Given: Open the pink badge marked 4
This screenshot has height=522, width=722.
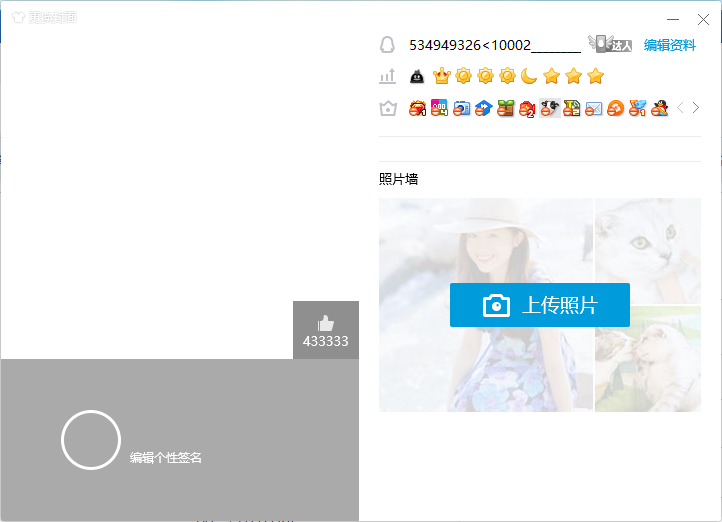Looking at the screenshot, I should coord(439,108).
